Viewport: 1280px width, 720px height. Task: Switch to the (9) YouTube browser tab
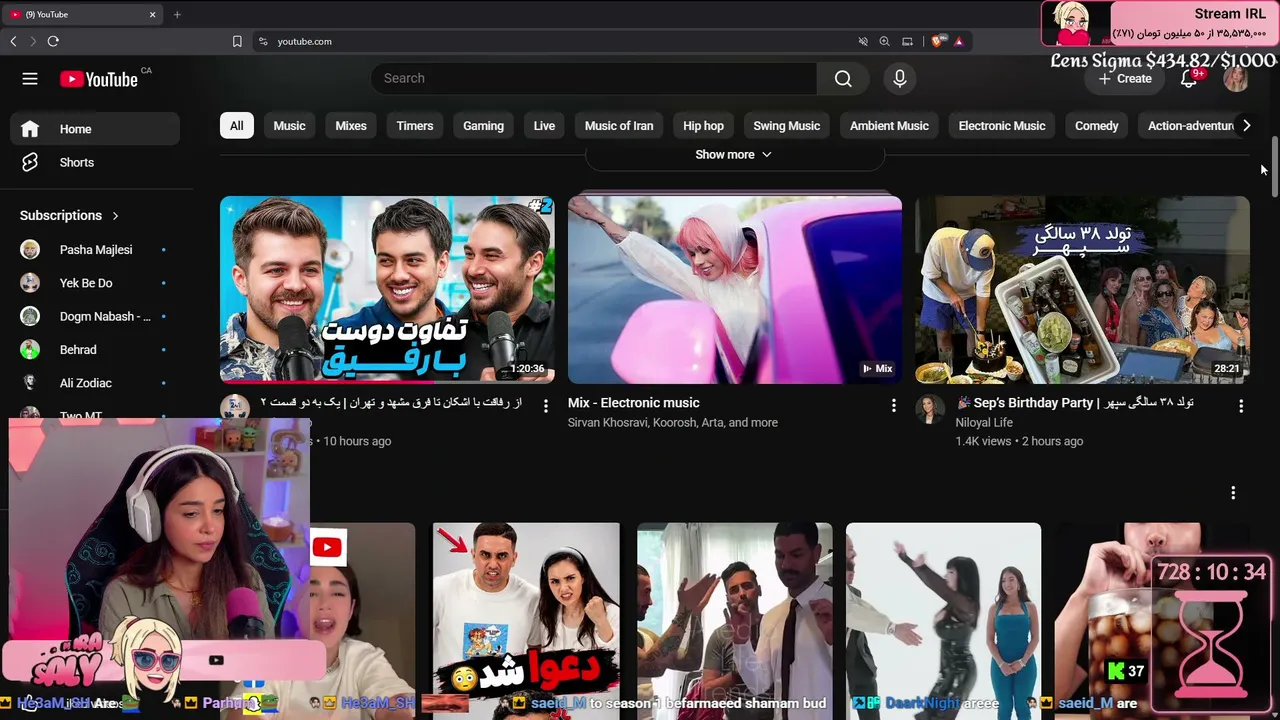(83, 15)
